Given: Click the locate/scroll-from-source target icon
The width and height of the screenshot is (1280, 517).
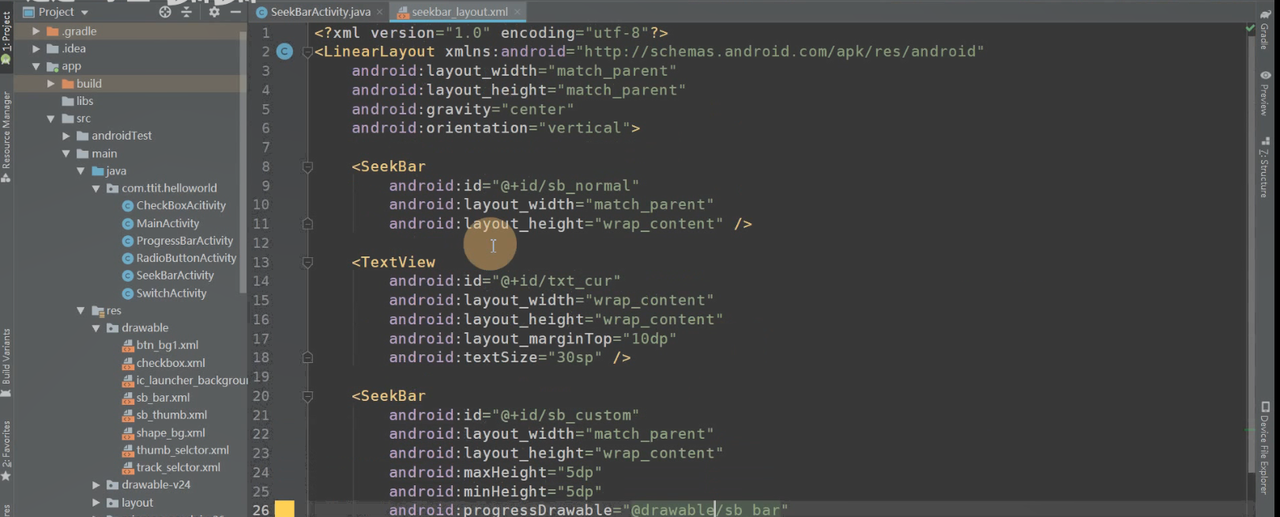Looking at the screenshot, I should (x=165, y=12).
